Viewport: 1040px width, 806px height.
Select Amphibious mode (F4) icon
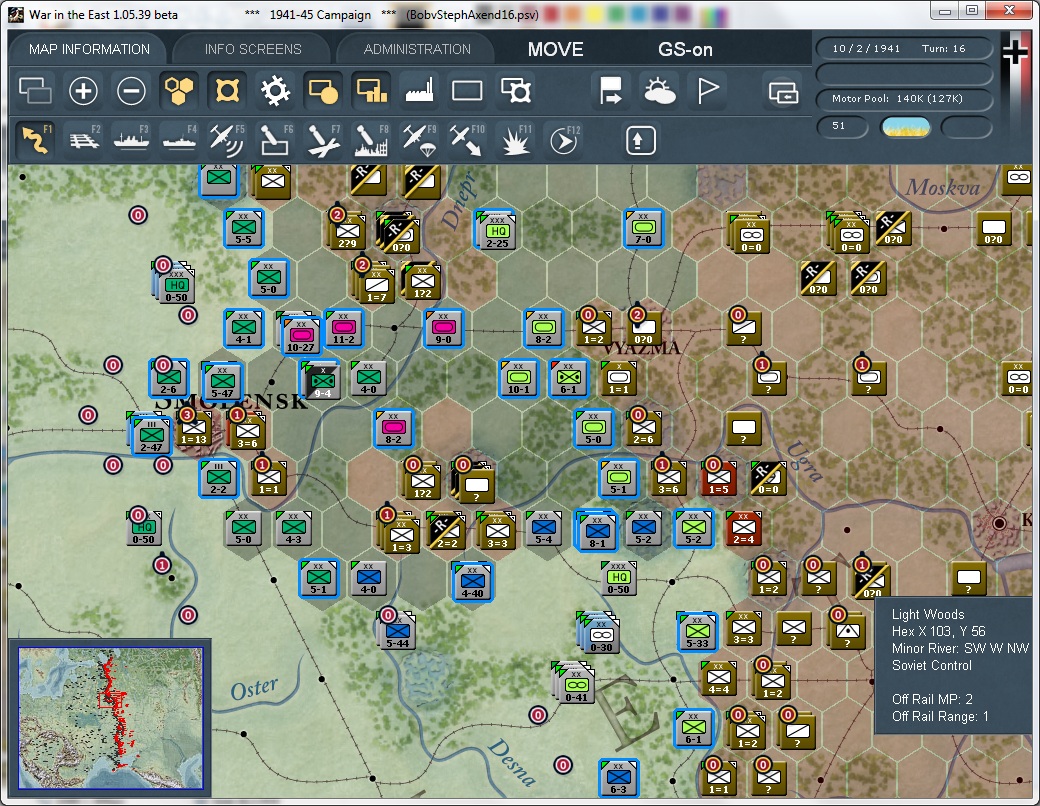[179, 139]
